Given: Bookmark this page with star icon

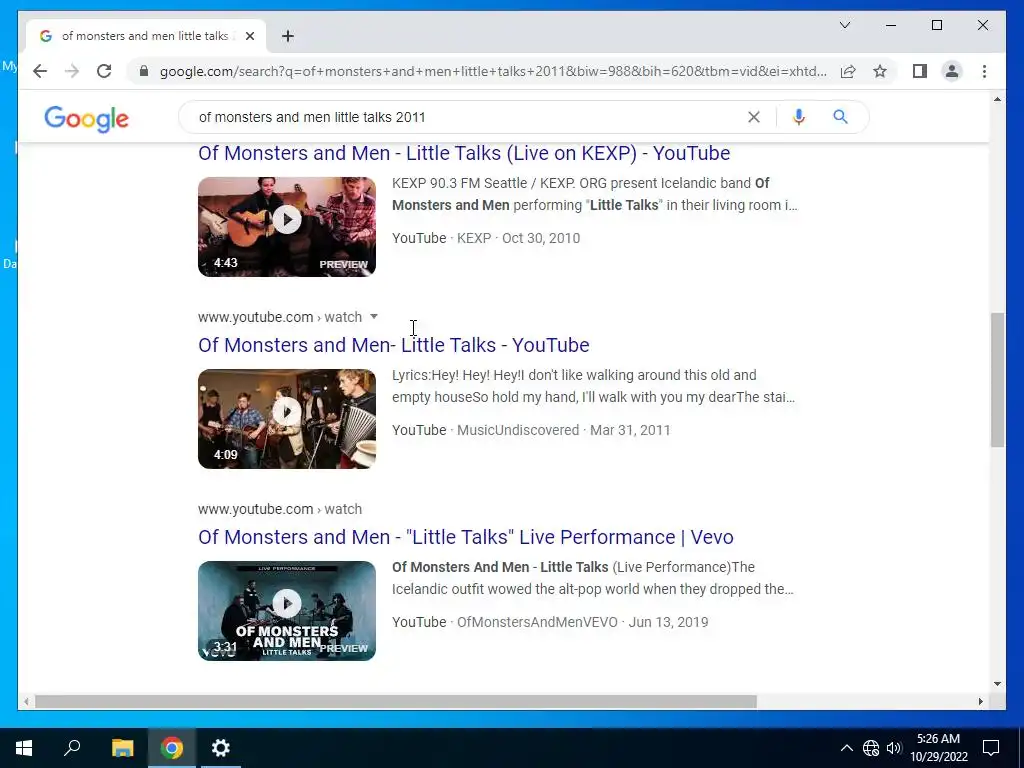Looking at the screenshot, I should point(880,71).
